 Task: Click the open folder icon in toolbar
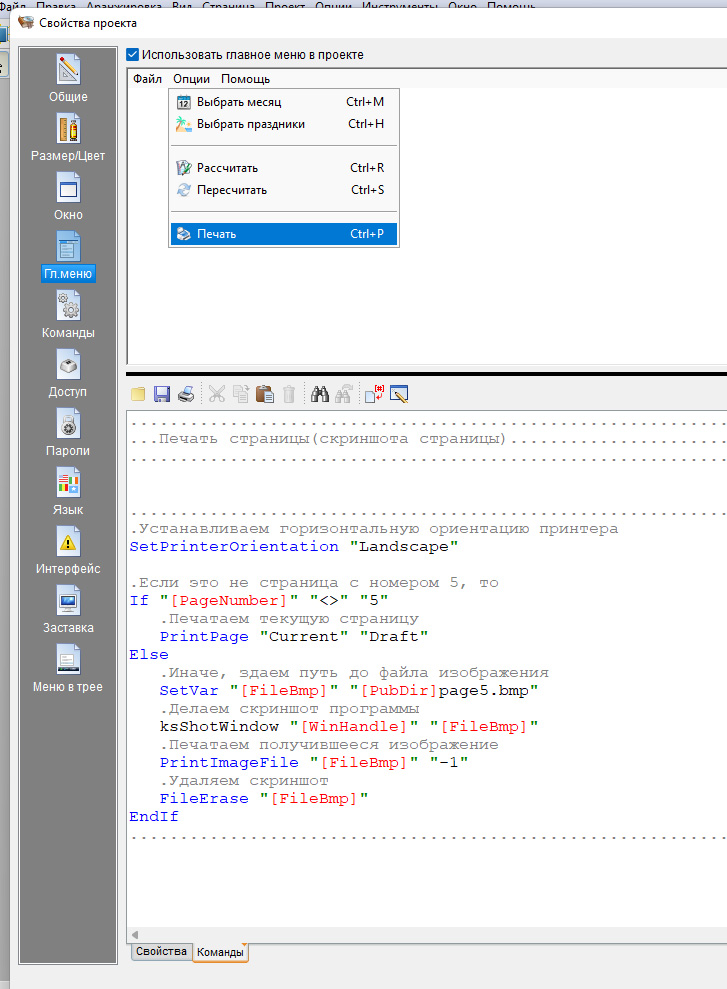(138, 394)
